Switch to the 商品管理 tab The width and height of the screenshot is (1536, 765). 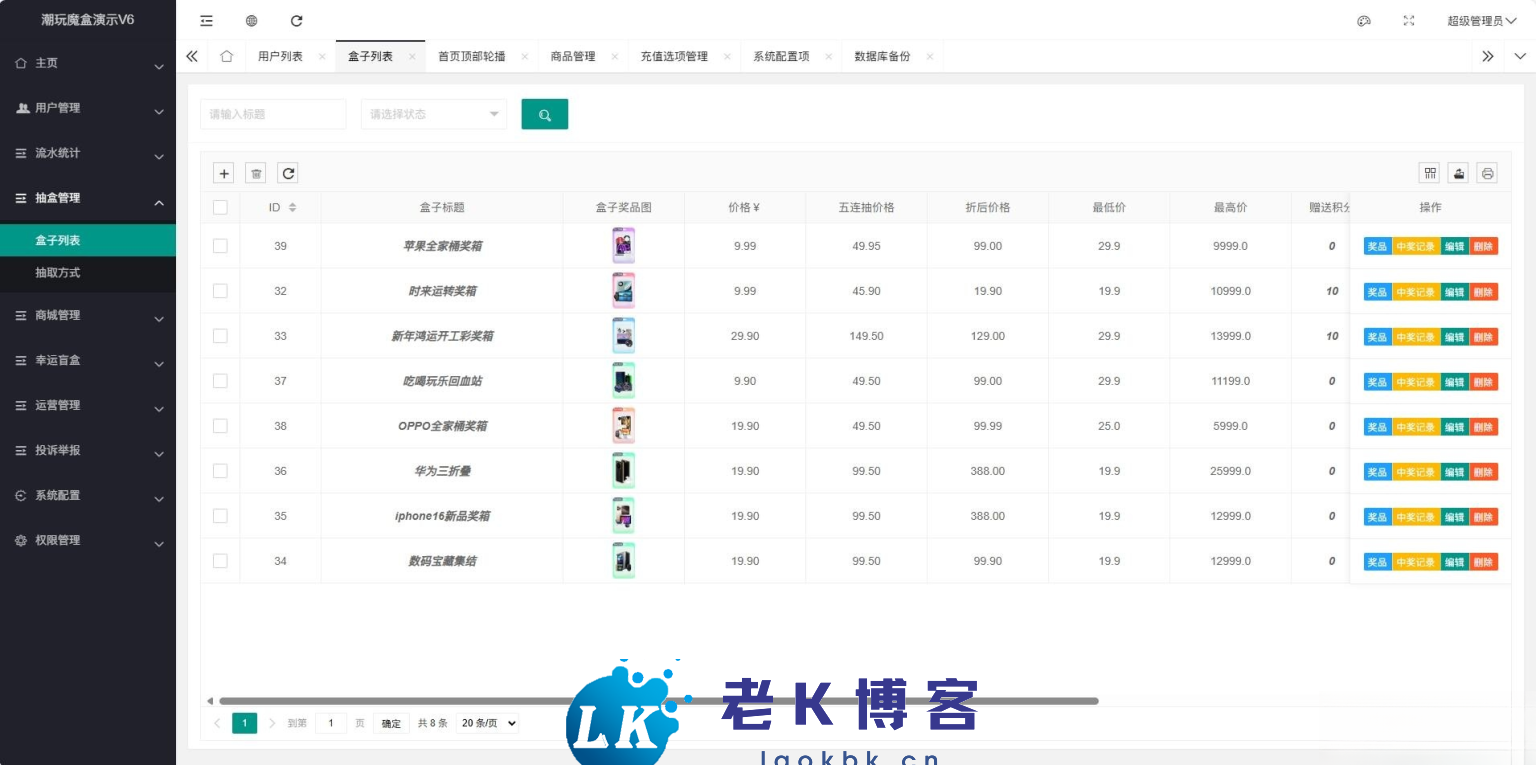click(x=573, y=57)
